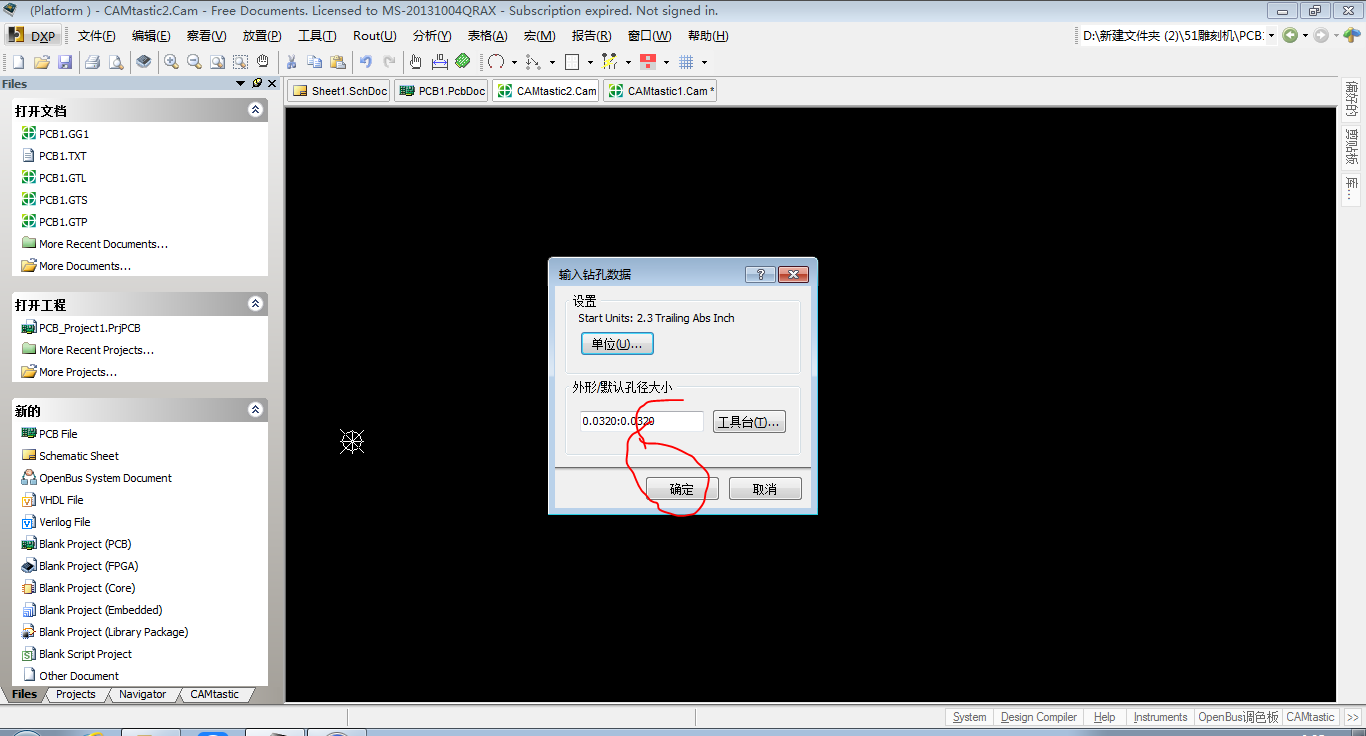The height and width of the screenshot is (736, 1366).
Task: Click the Design Compiler status bar button
Action: (1038, 717)
